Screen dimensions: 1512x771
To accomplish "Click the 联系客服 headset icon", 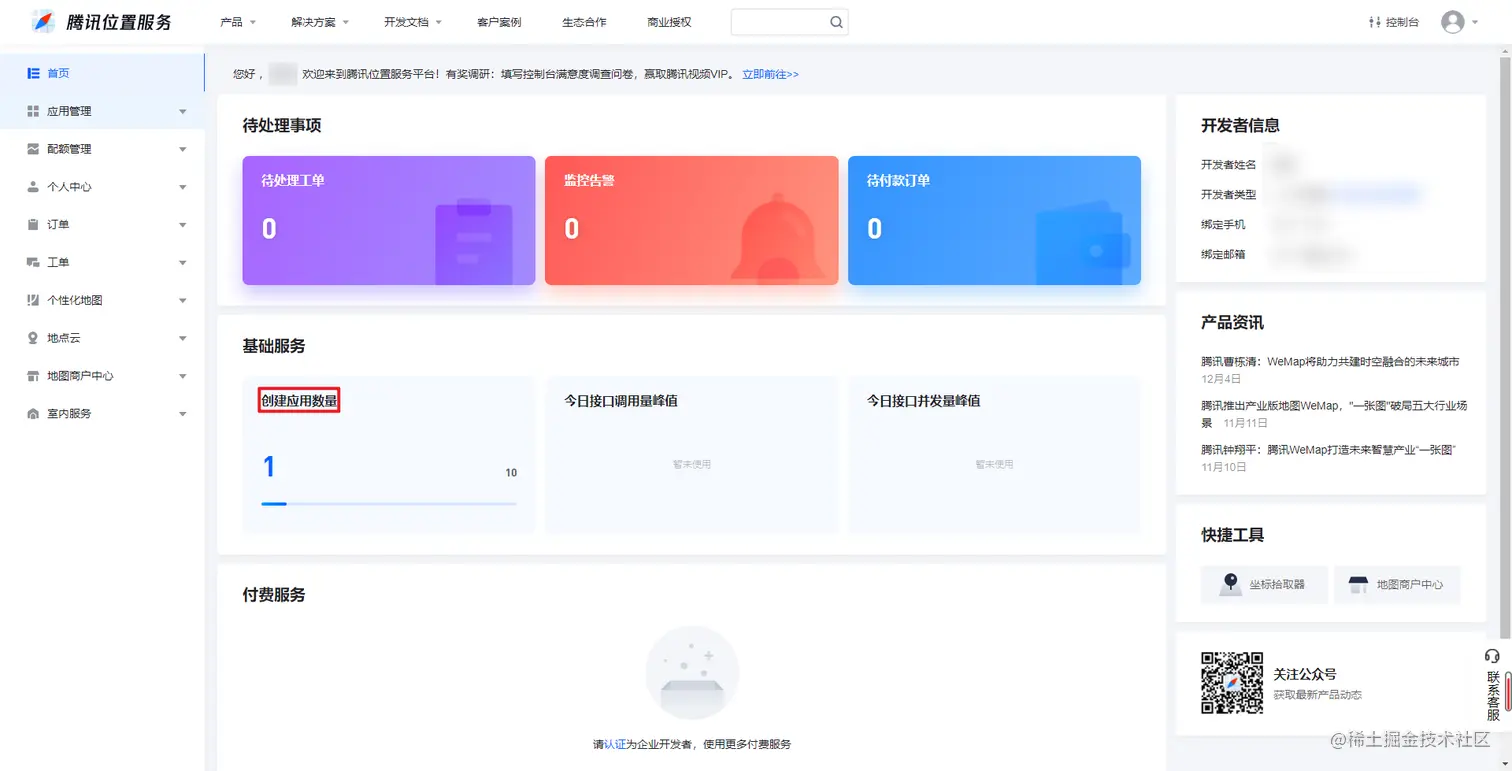I will 1490,655.
